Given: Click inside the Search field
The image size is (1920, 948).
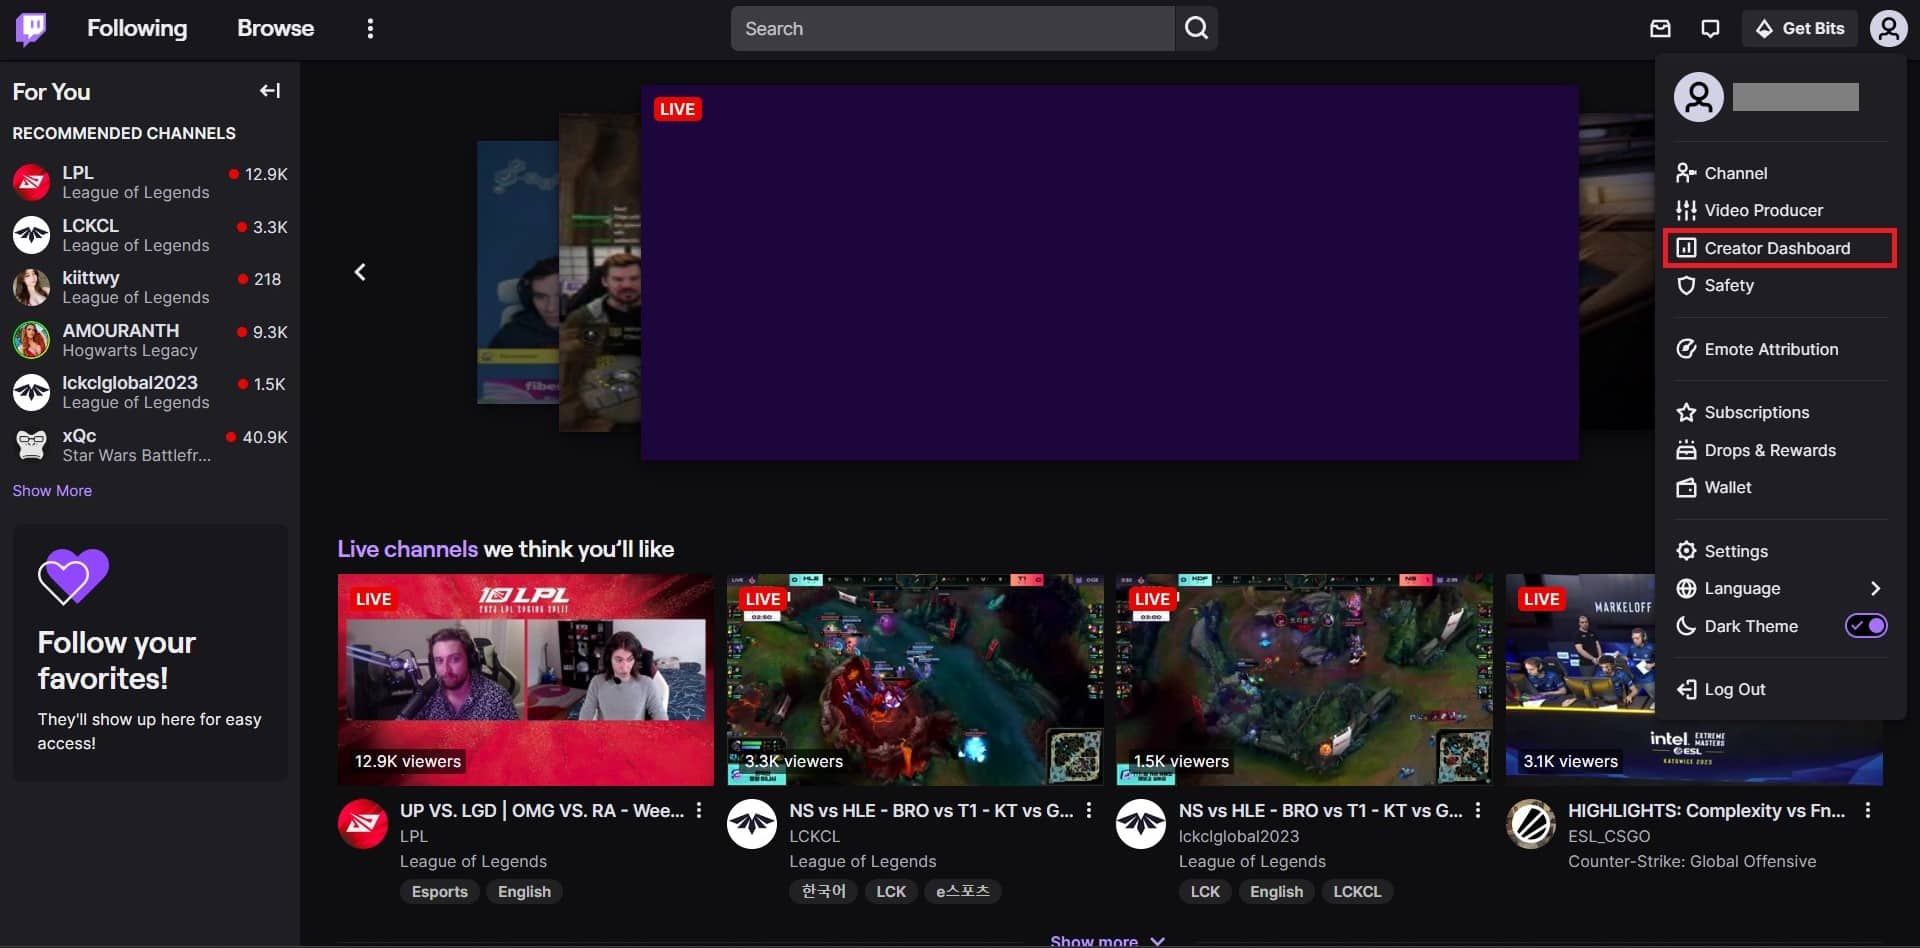Looking at the screenshot, I should (950, 28).
